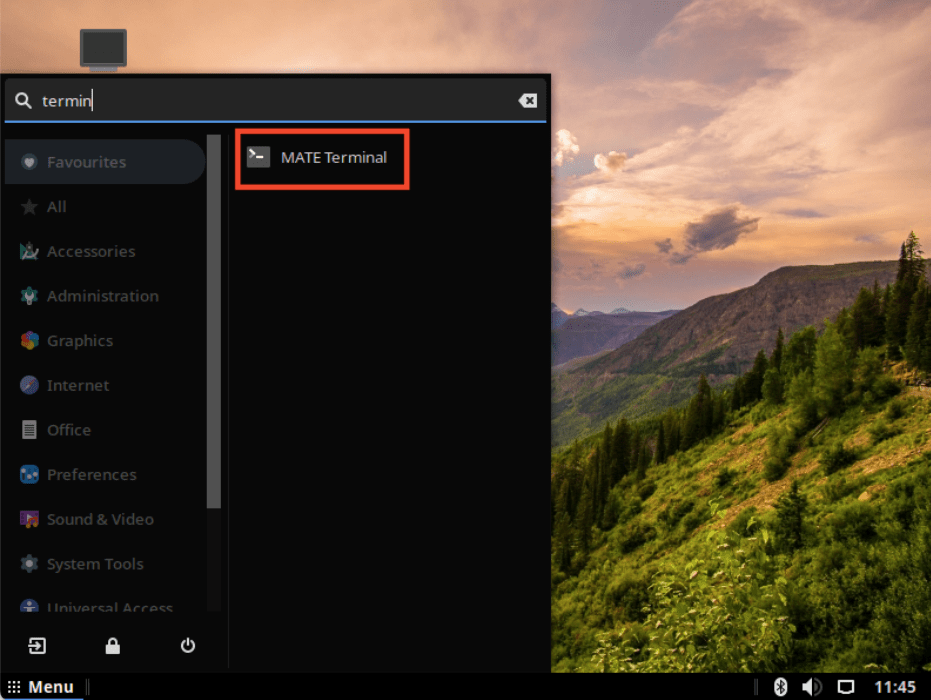This screenshot has width=931, height=700.
Task: Clear the search field text
Action: click(527, 101)
